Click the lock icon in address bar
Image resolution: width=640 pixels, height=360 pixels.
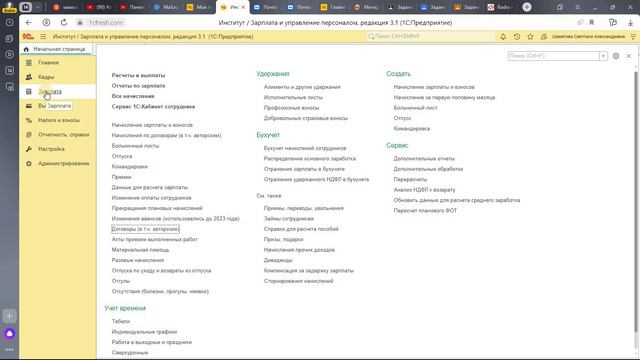tap(80, 22)
